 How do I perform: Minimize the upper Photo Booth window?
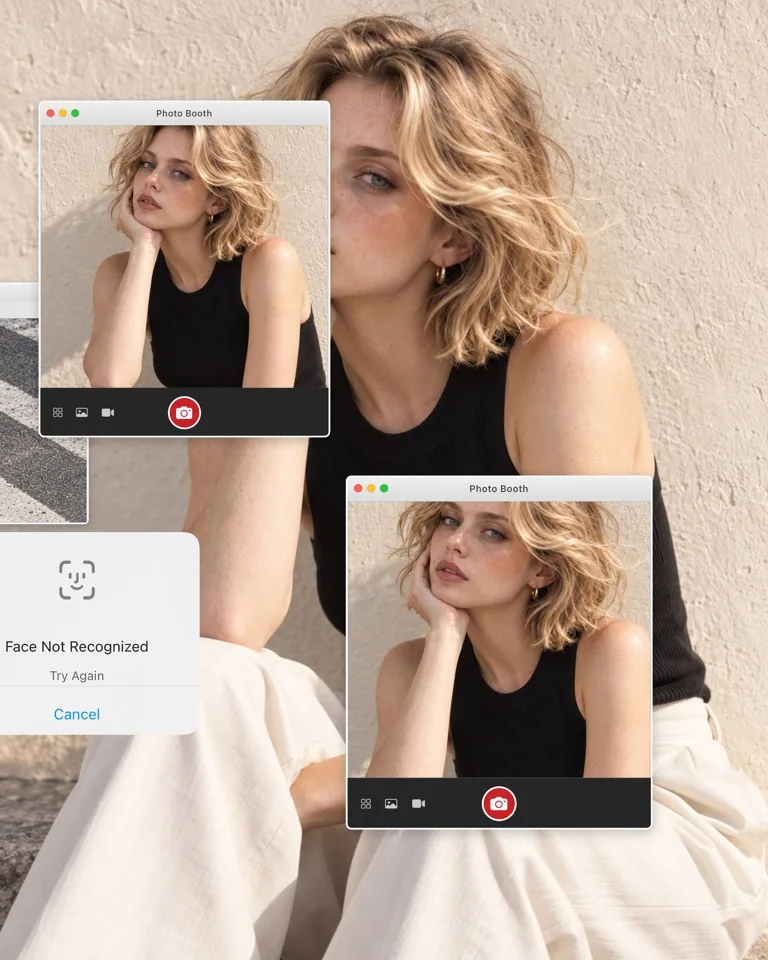pos(63,113)
